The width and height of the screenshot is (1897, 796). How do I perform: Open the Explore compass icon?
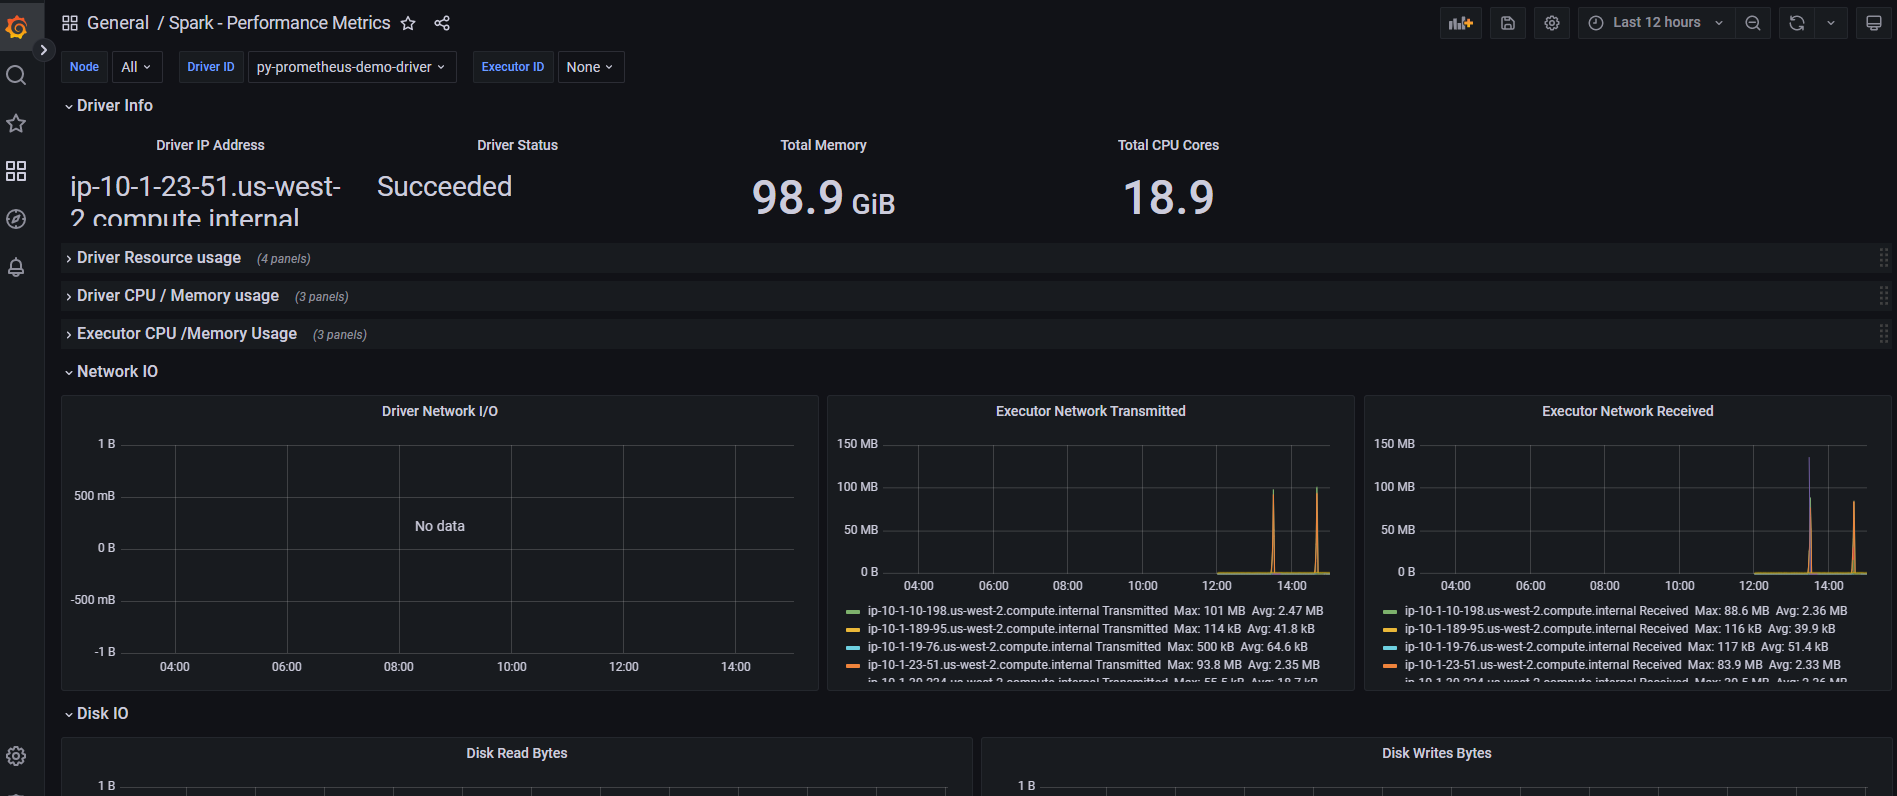tap(16, 219)
